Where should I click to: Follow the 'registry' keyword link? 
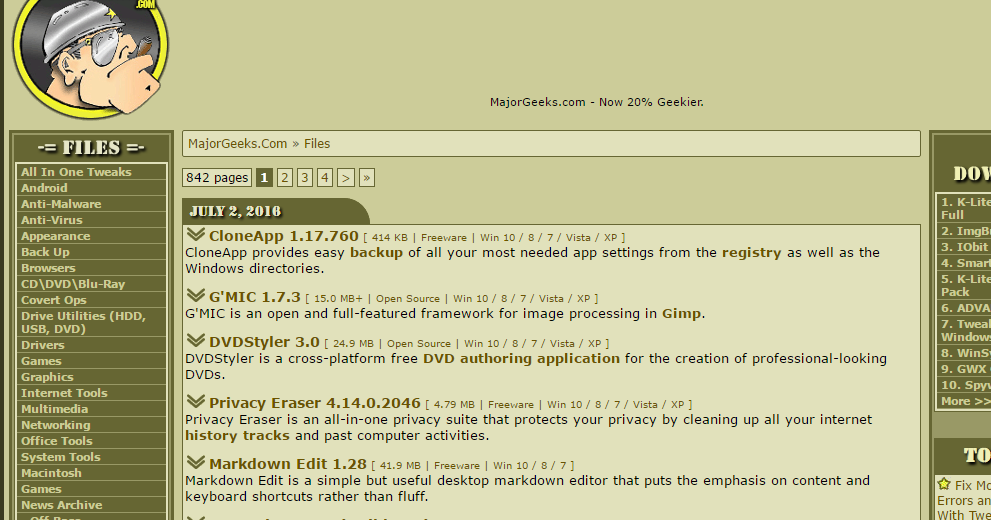tap(751, 253)
